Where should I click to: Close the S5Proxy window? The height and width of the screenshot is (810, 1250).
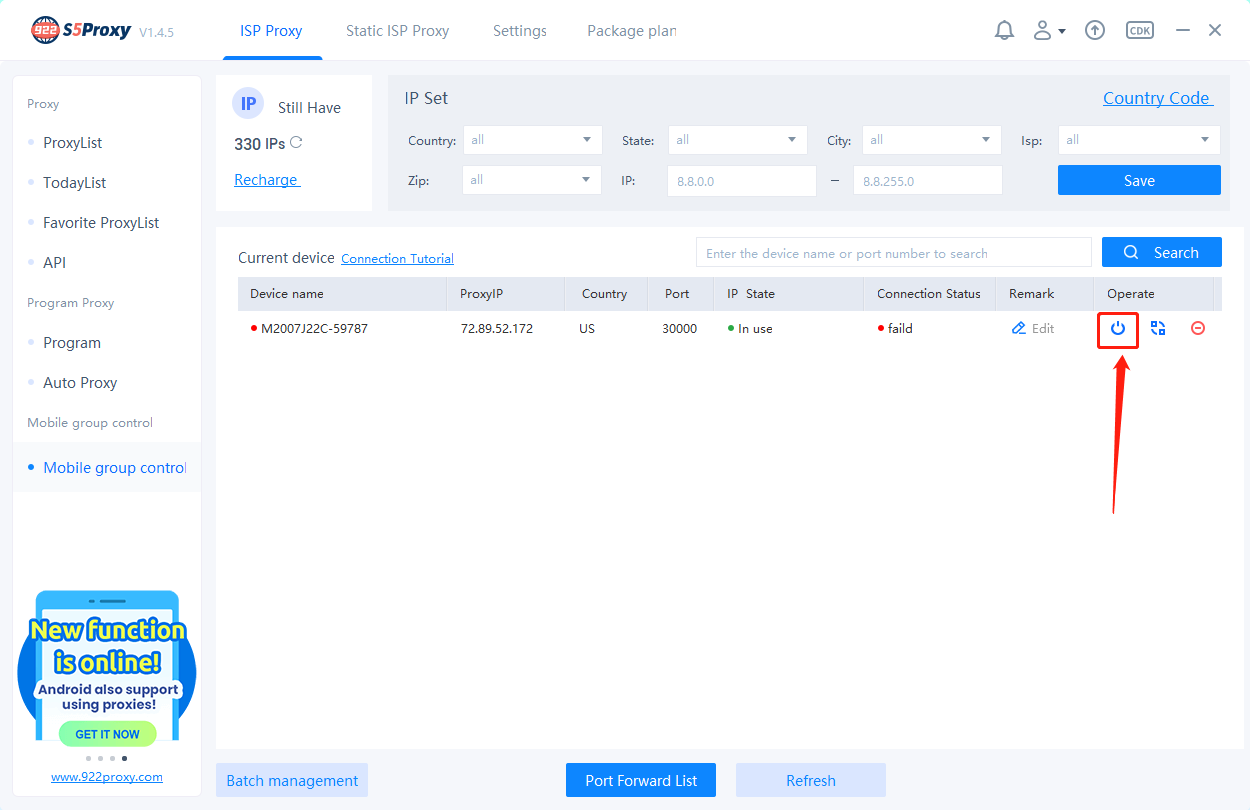point(1215,31)
